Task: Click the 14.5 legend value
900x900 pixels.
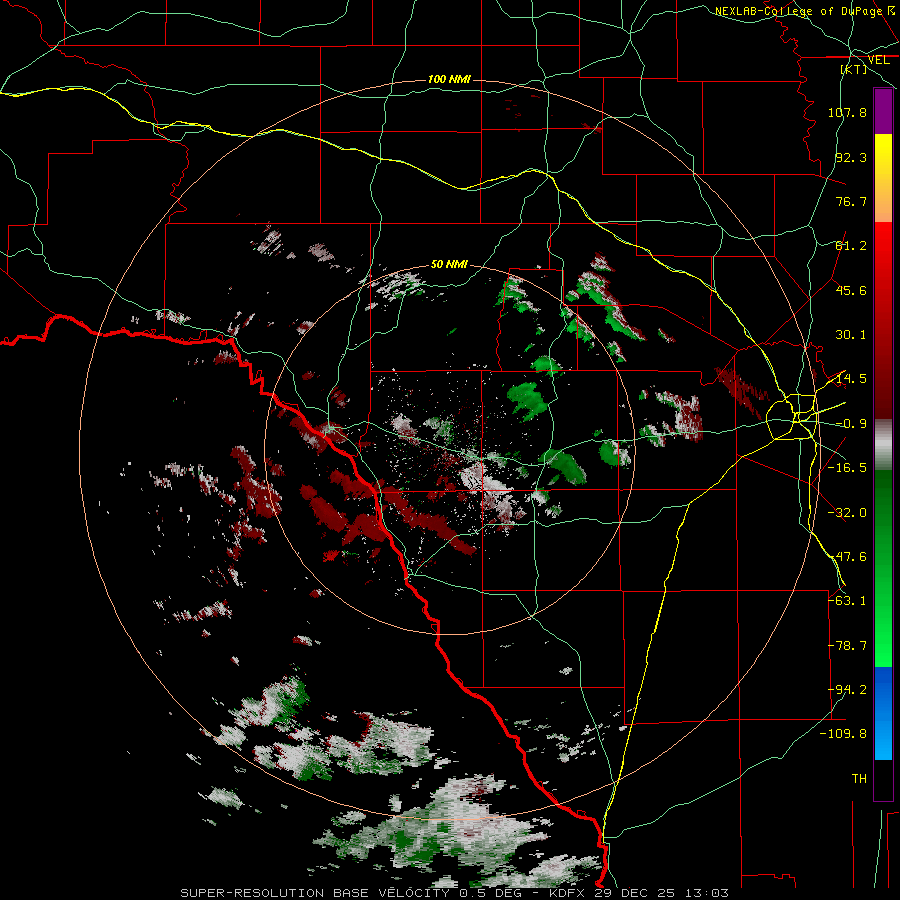Action: [851, 379]
